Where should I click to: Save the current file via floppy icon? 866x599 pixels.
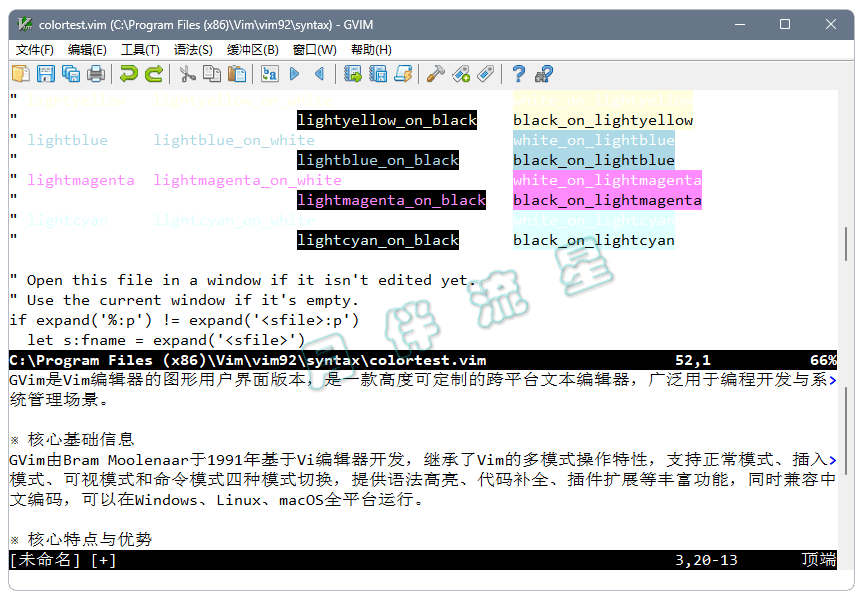(46, 73)
